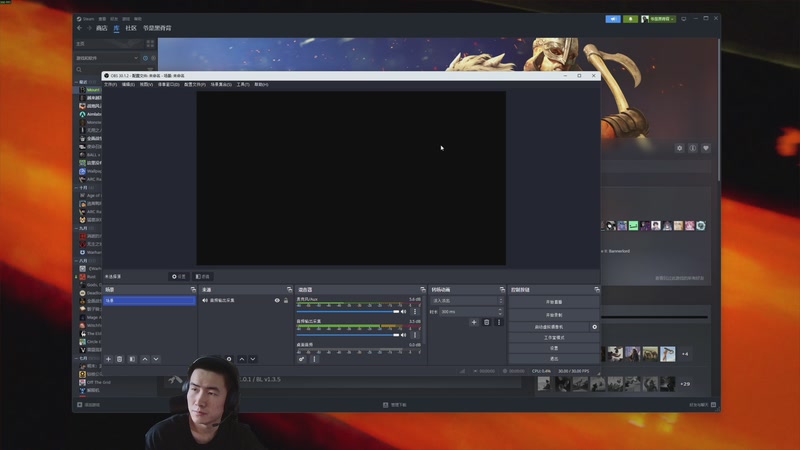Screen dimensions: 800x450
Task: Open mixer panel three-dot menu at bottom
Action: coord(314,359)
